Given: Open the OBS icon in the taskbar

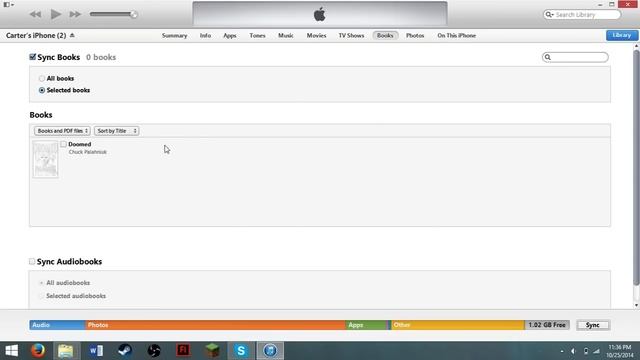Looking at the screenshot, I should tap(154, 351).
